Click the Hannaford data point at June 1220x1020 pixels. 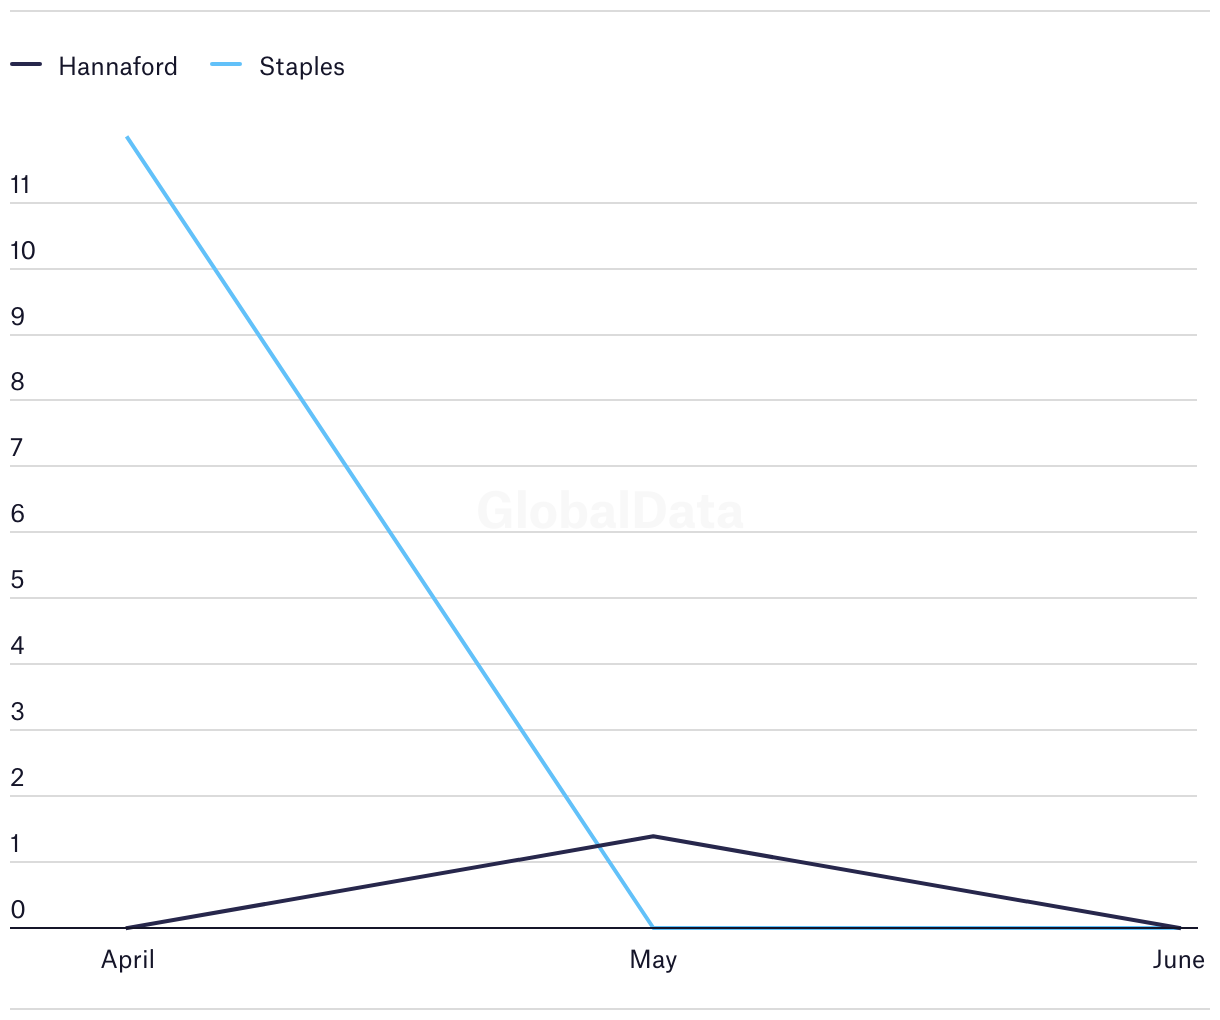point(1180,928)
